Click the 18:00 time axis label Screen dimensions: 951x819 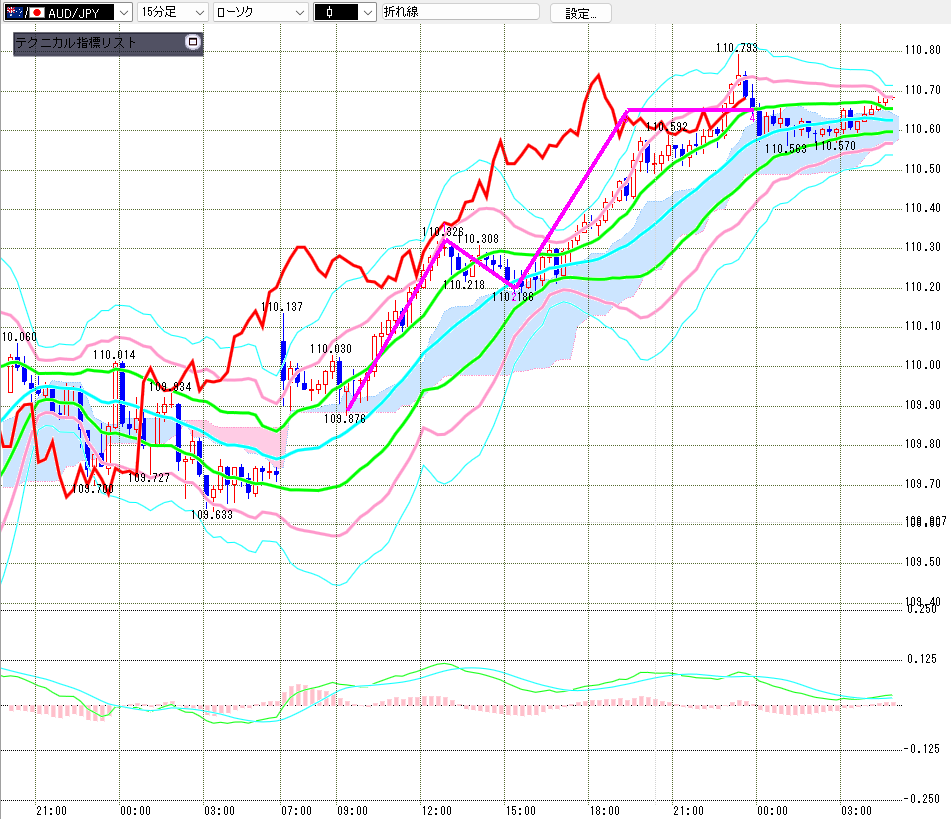coord(605,811)
